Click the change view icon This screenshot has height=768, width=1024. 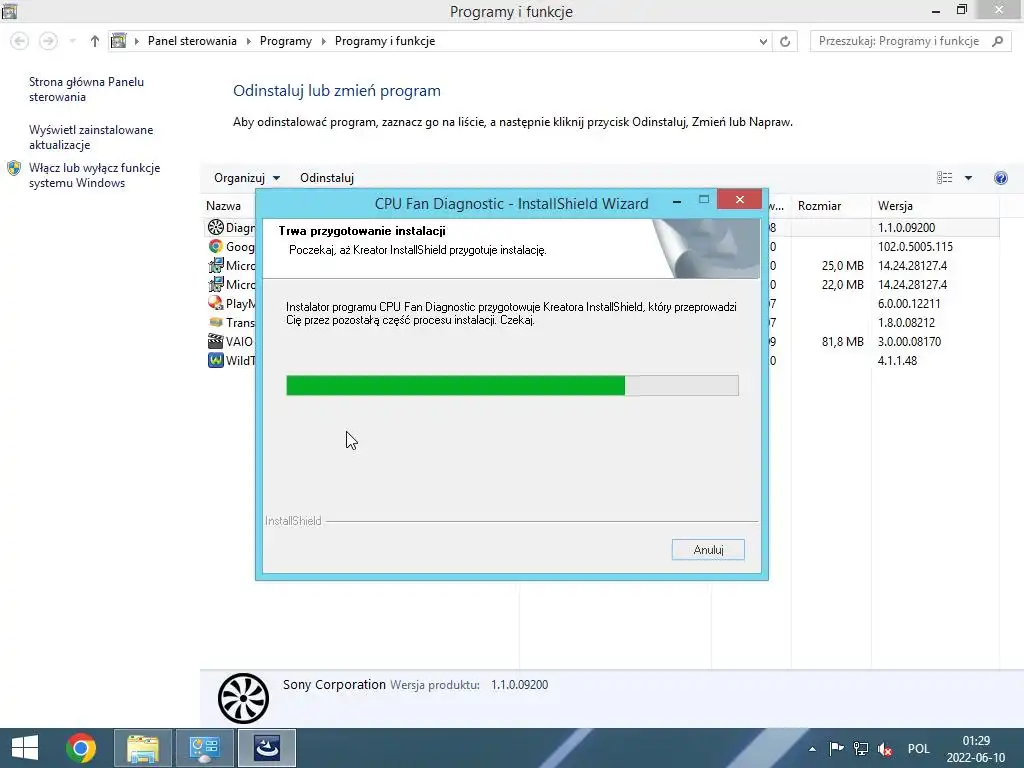[x=944, y=178]
